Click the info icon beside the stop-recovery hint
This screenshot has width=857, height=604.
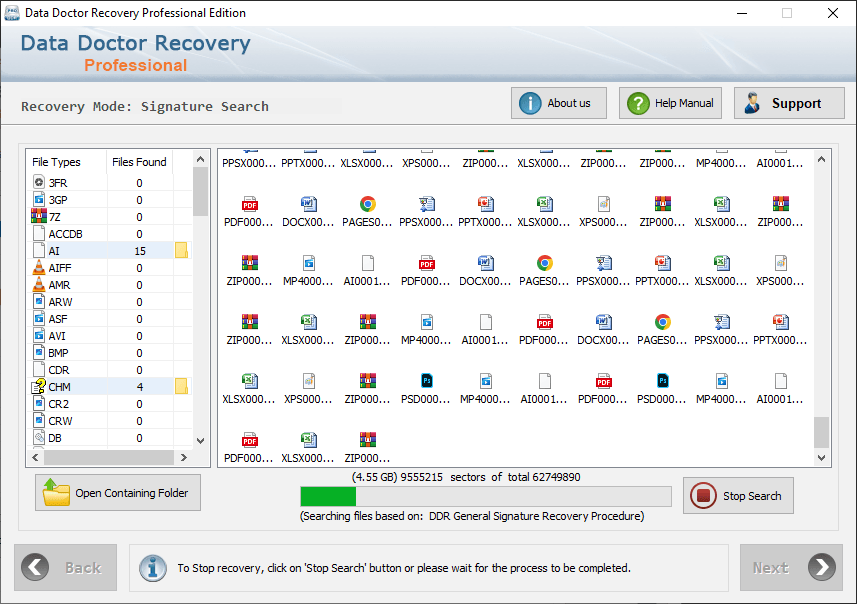tap(153, 568)
